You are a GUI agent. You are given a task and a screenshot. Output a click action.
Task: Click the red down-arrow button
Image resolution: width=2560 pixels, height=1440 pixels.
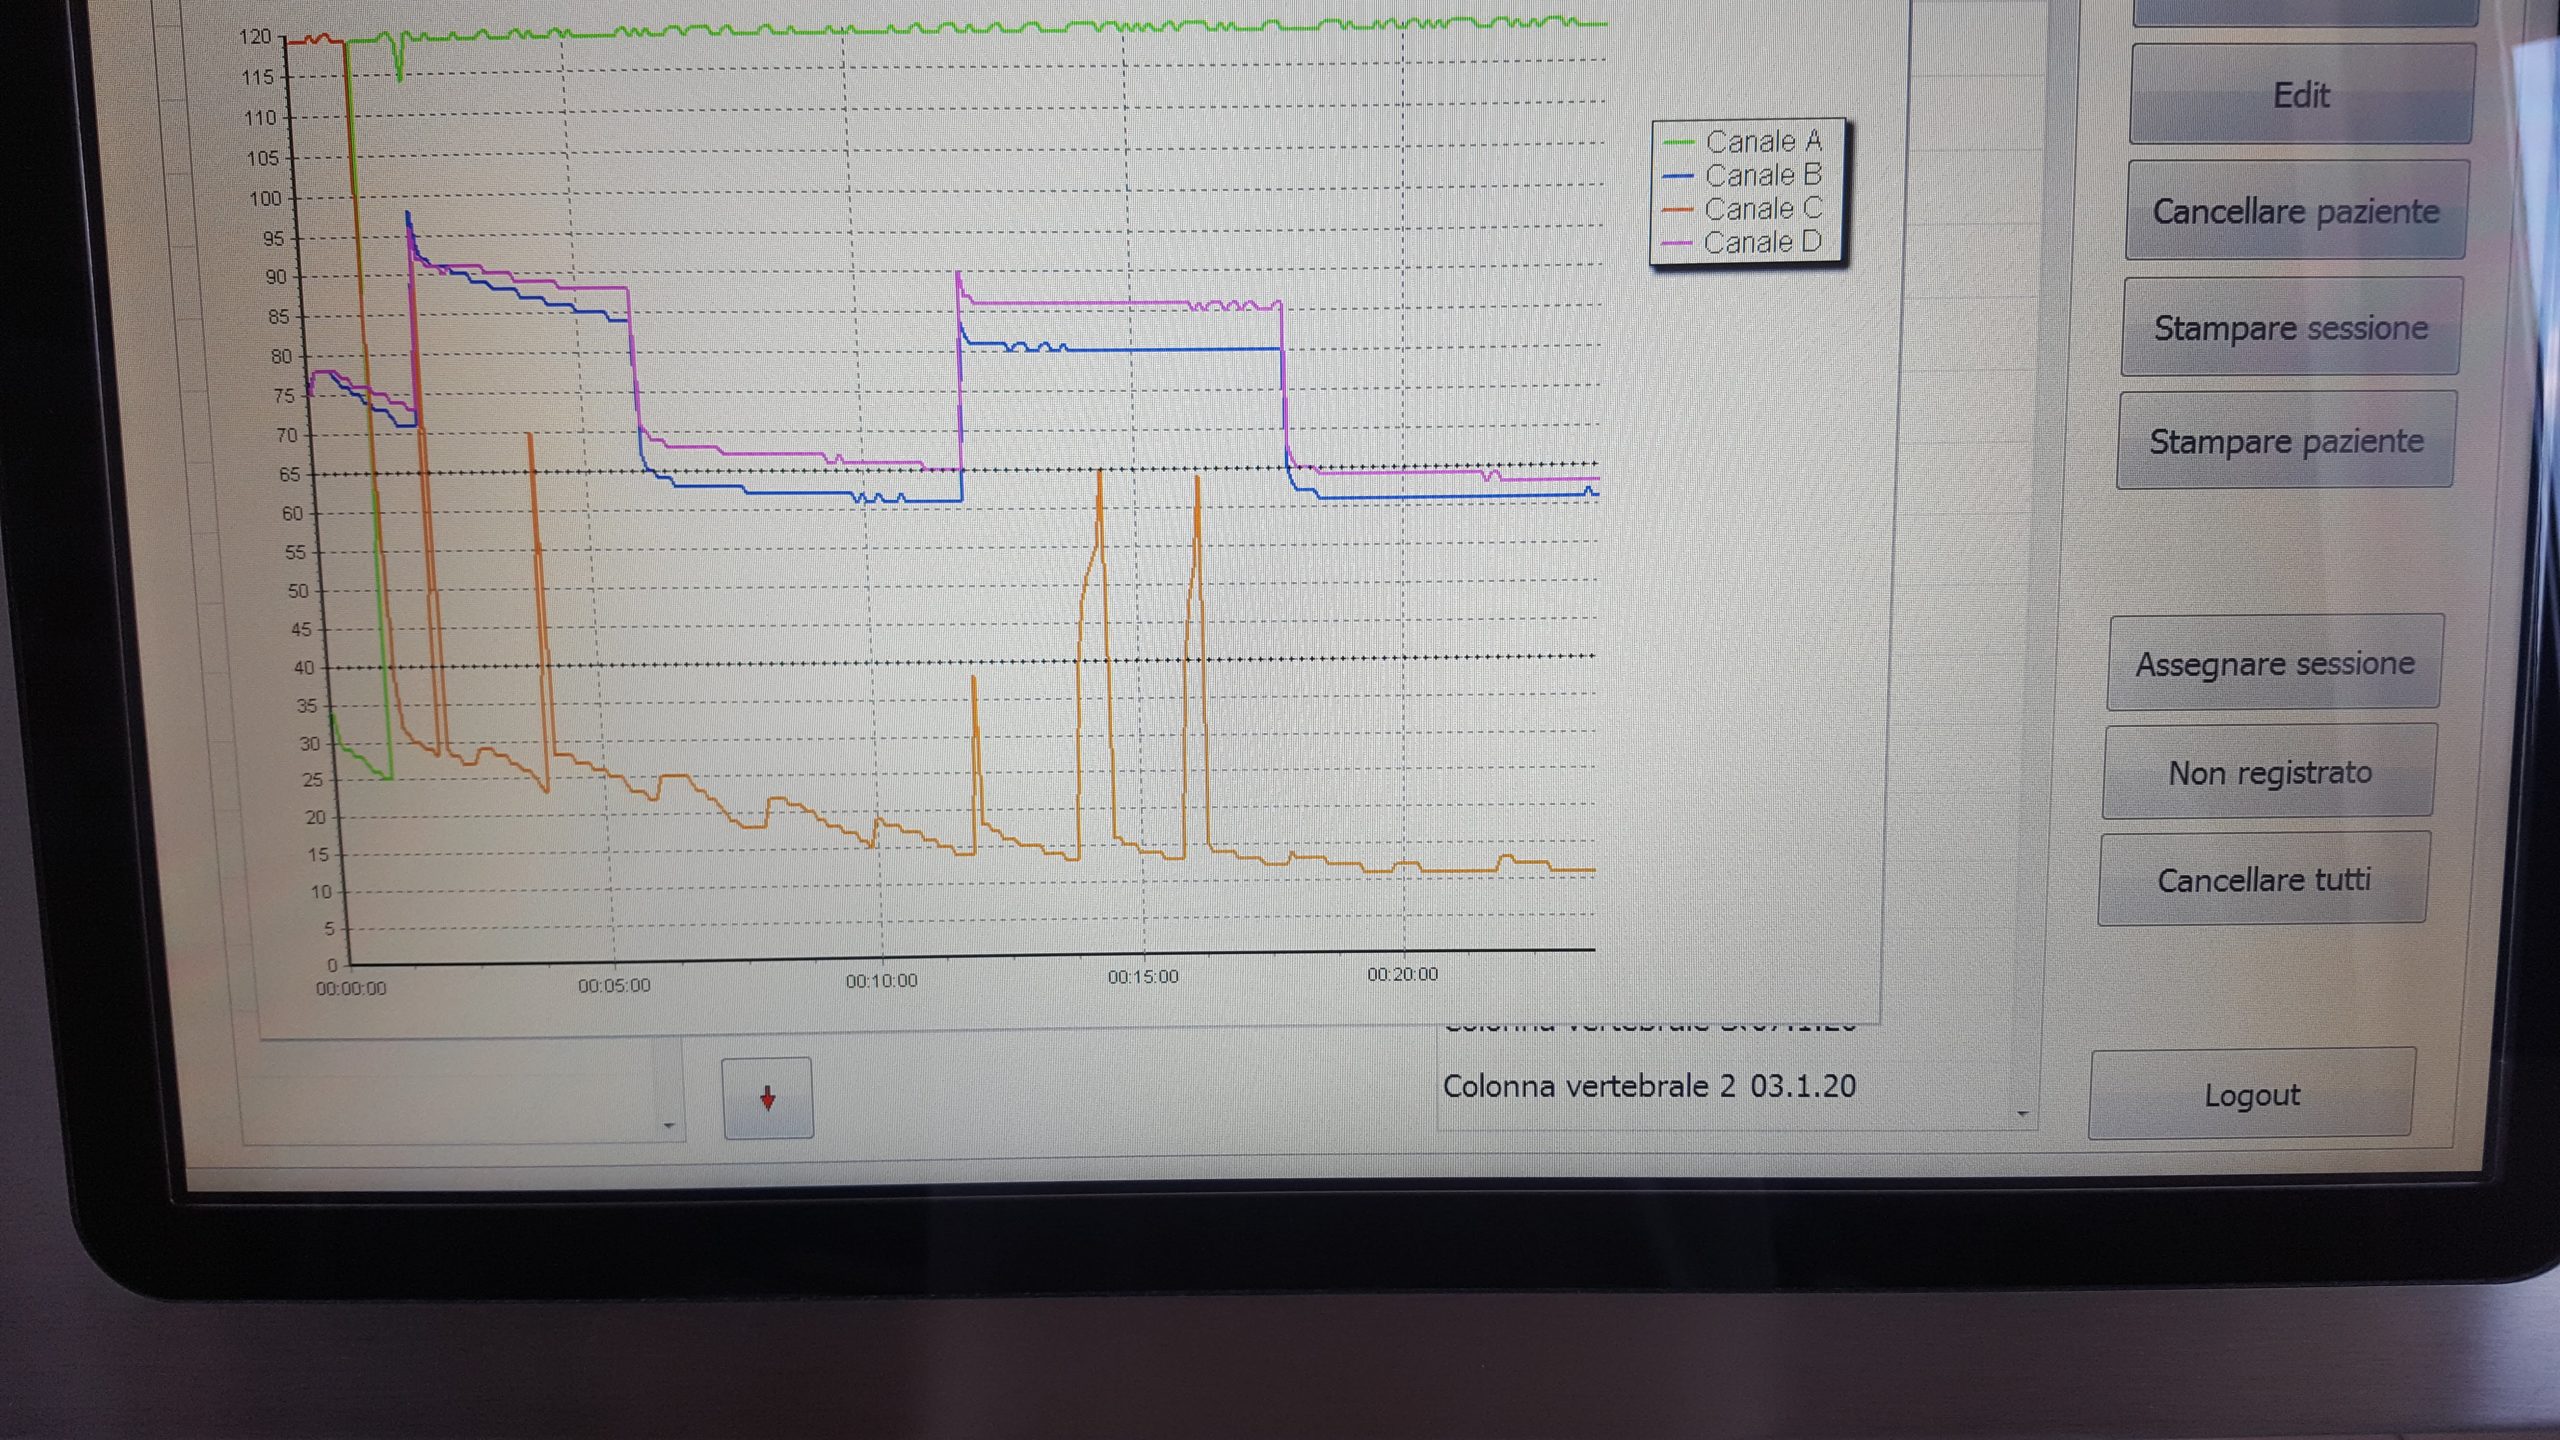tap(767, 1098)
